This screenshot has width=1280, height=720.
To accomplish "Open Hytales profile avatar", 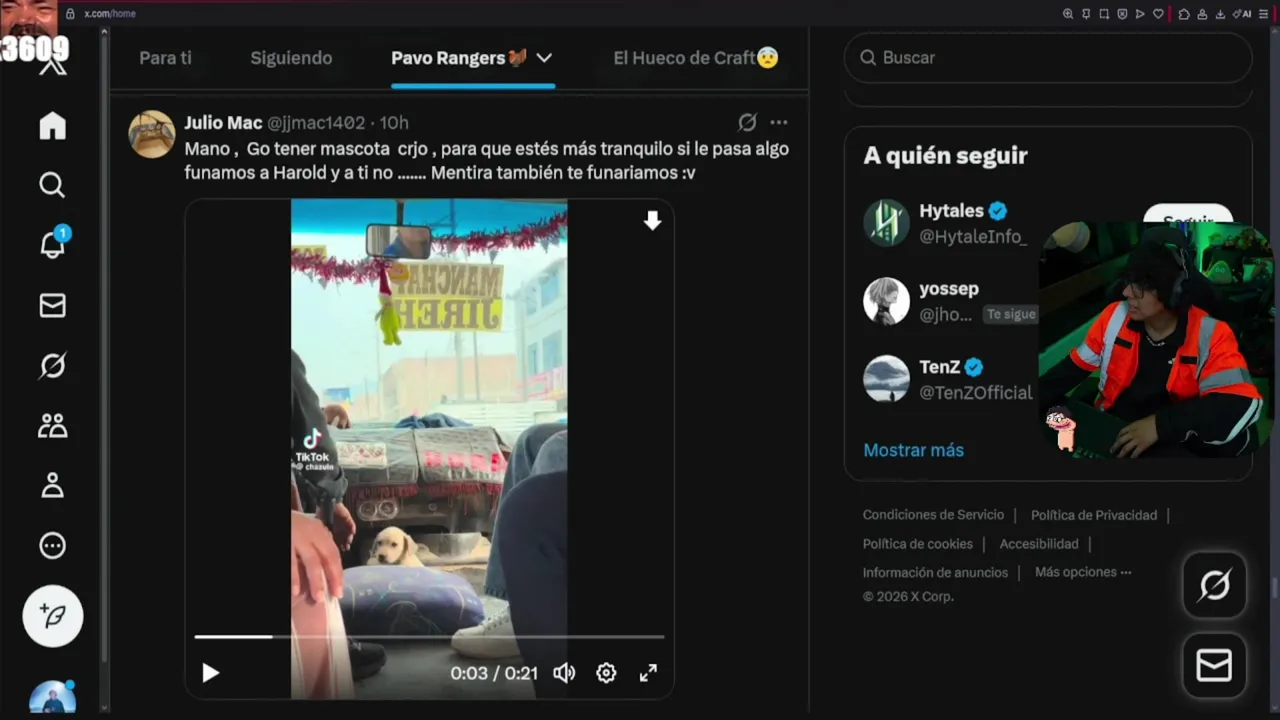I will 886,223.
